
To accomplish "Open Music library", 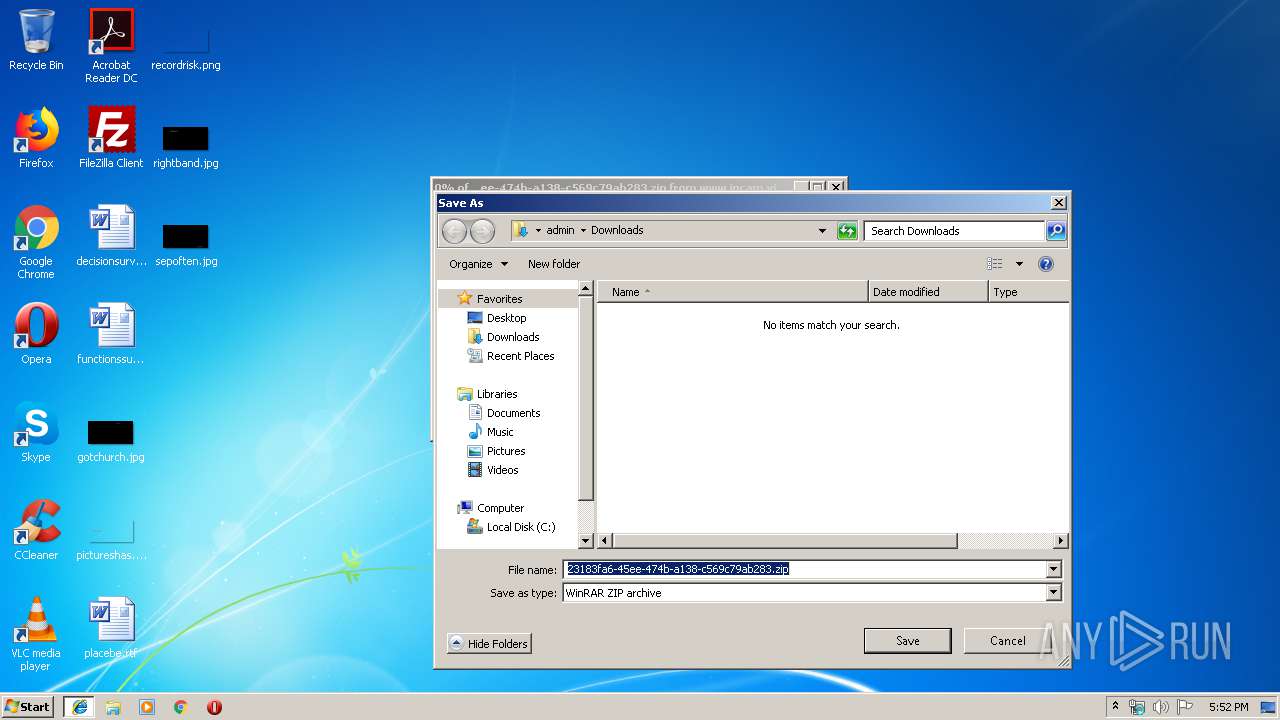I will coord(500,432).
